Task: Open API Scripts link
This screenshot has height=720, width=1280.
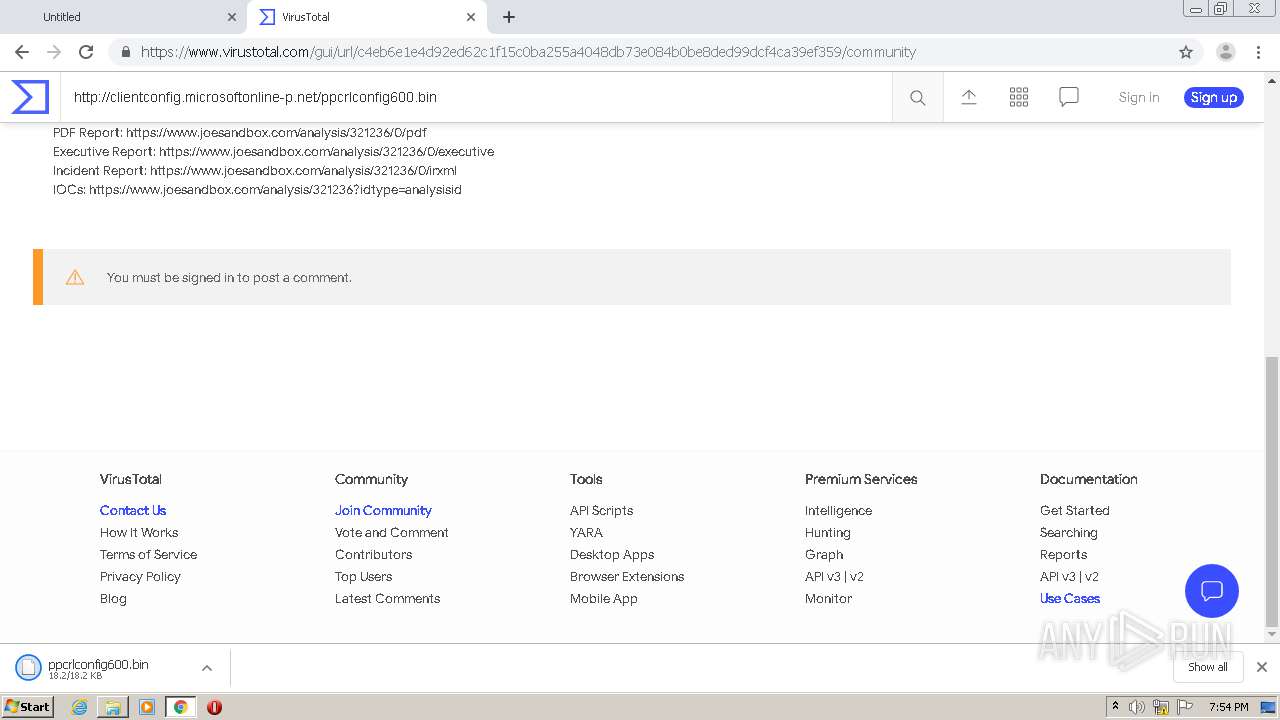Action: pyautogui.click(x=601, y=510)
